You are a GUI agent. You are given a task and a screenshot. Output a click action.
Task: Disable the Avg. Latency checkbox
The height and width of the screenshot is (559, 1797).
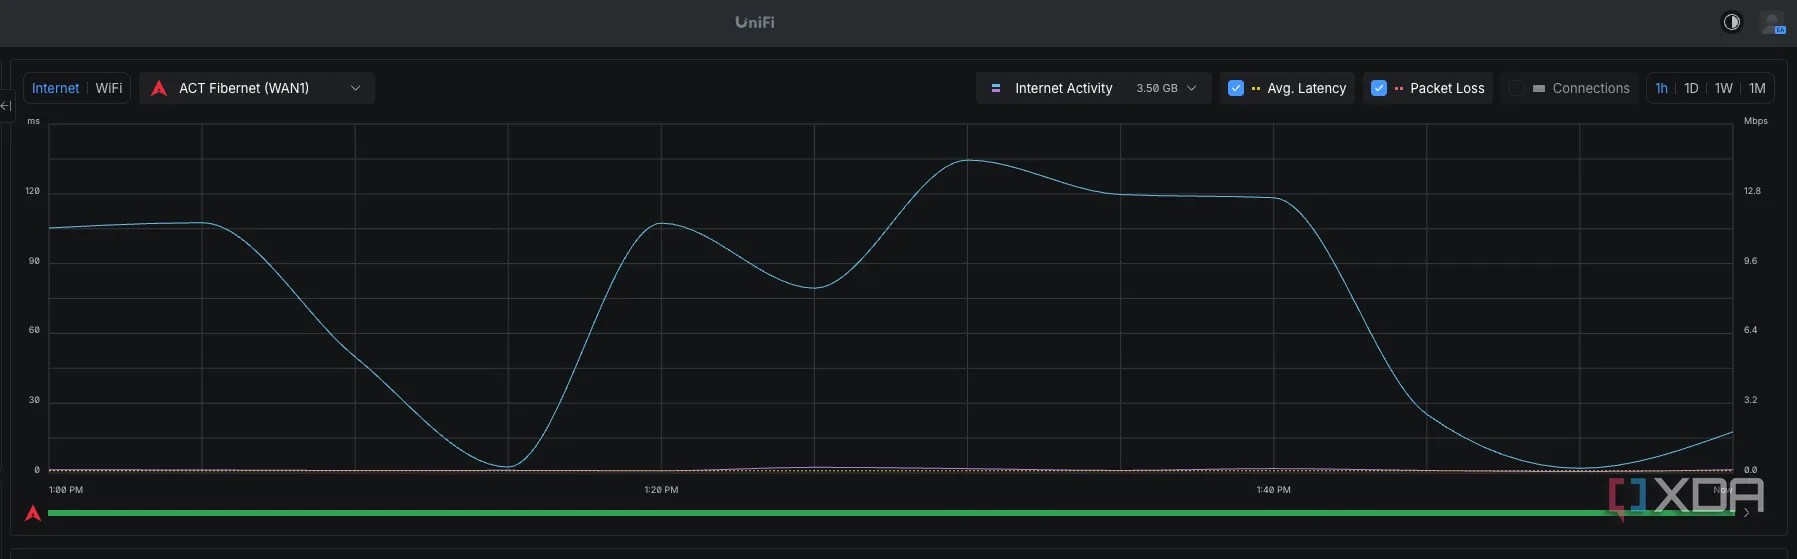pos(1236,88)
